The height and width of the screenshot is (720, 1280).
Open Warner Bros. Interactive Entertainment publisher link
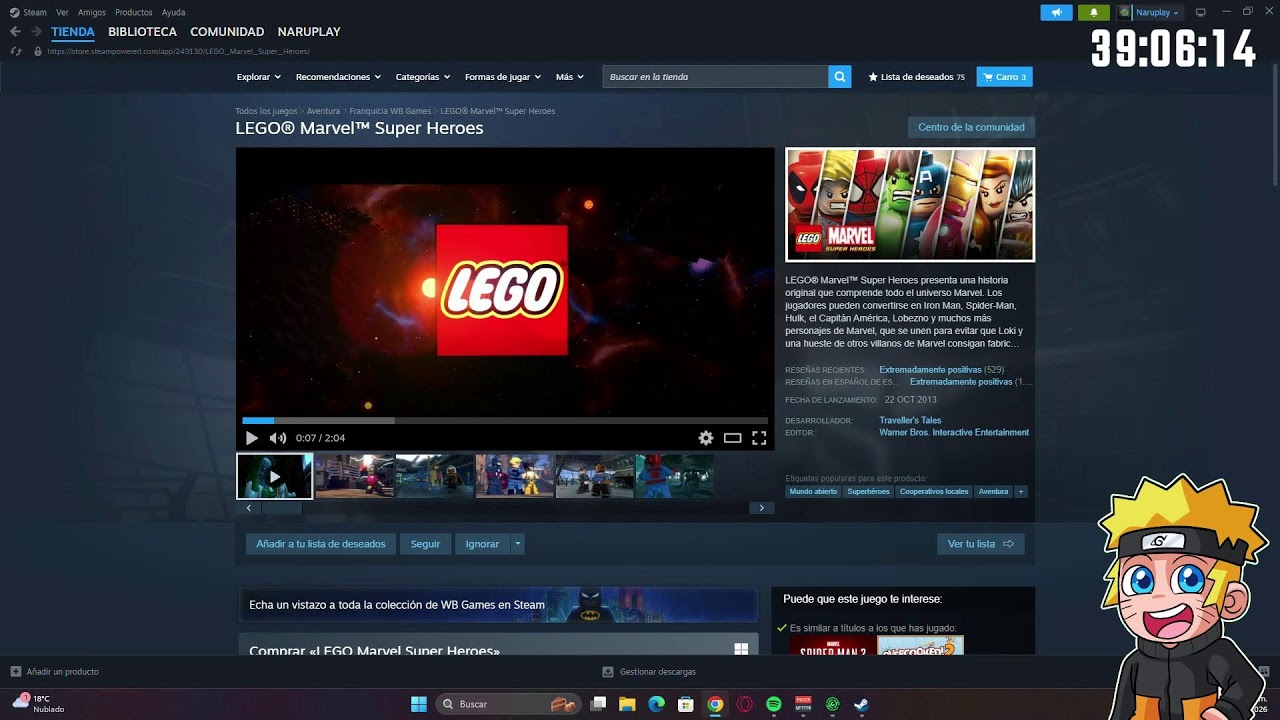pos(954,432)
